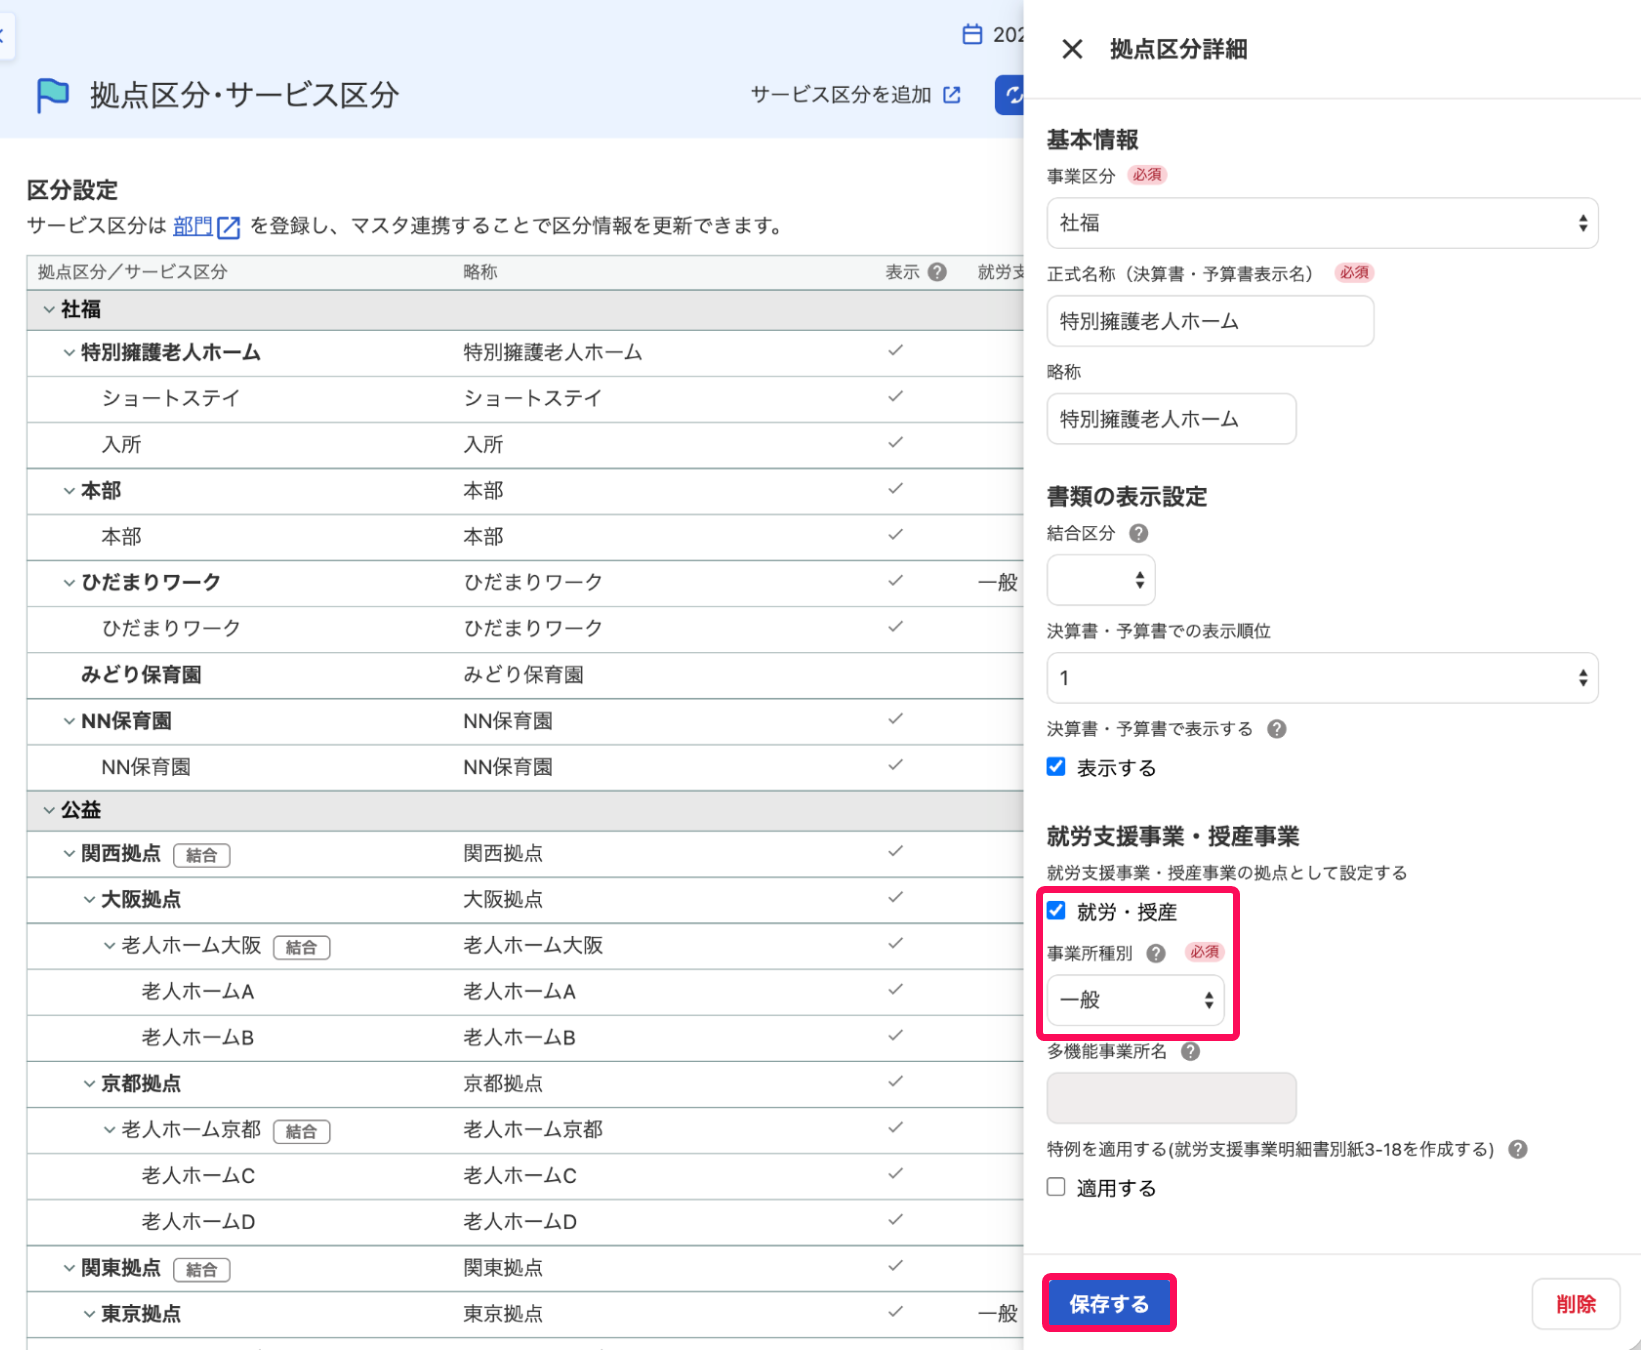Click help icon beside 表示 column header

(x=937, y=272)
